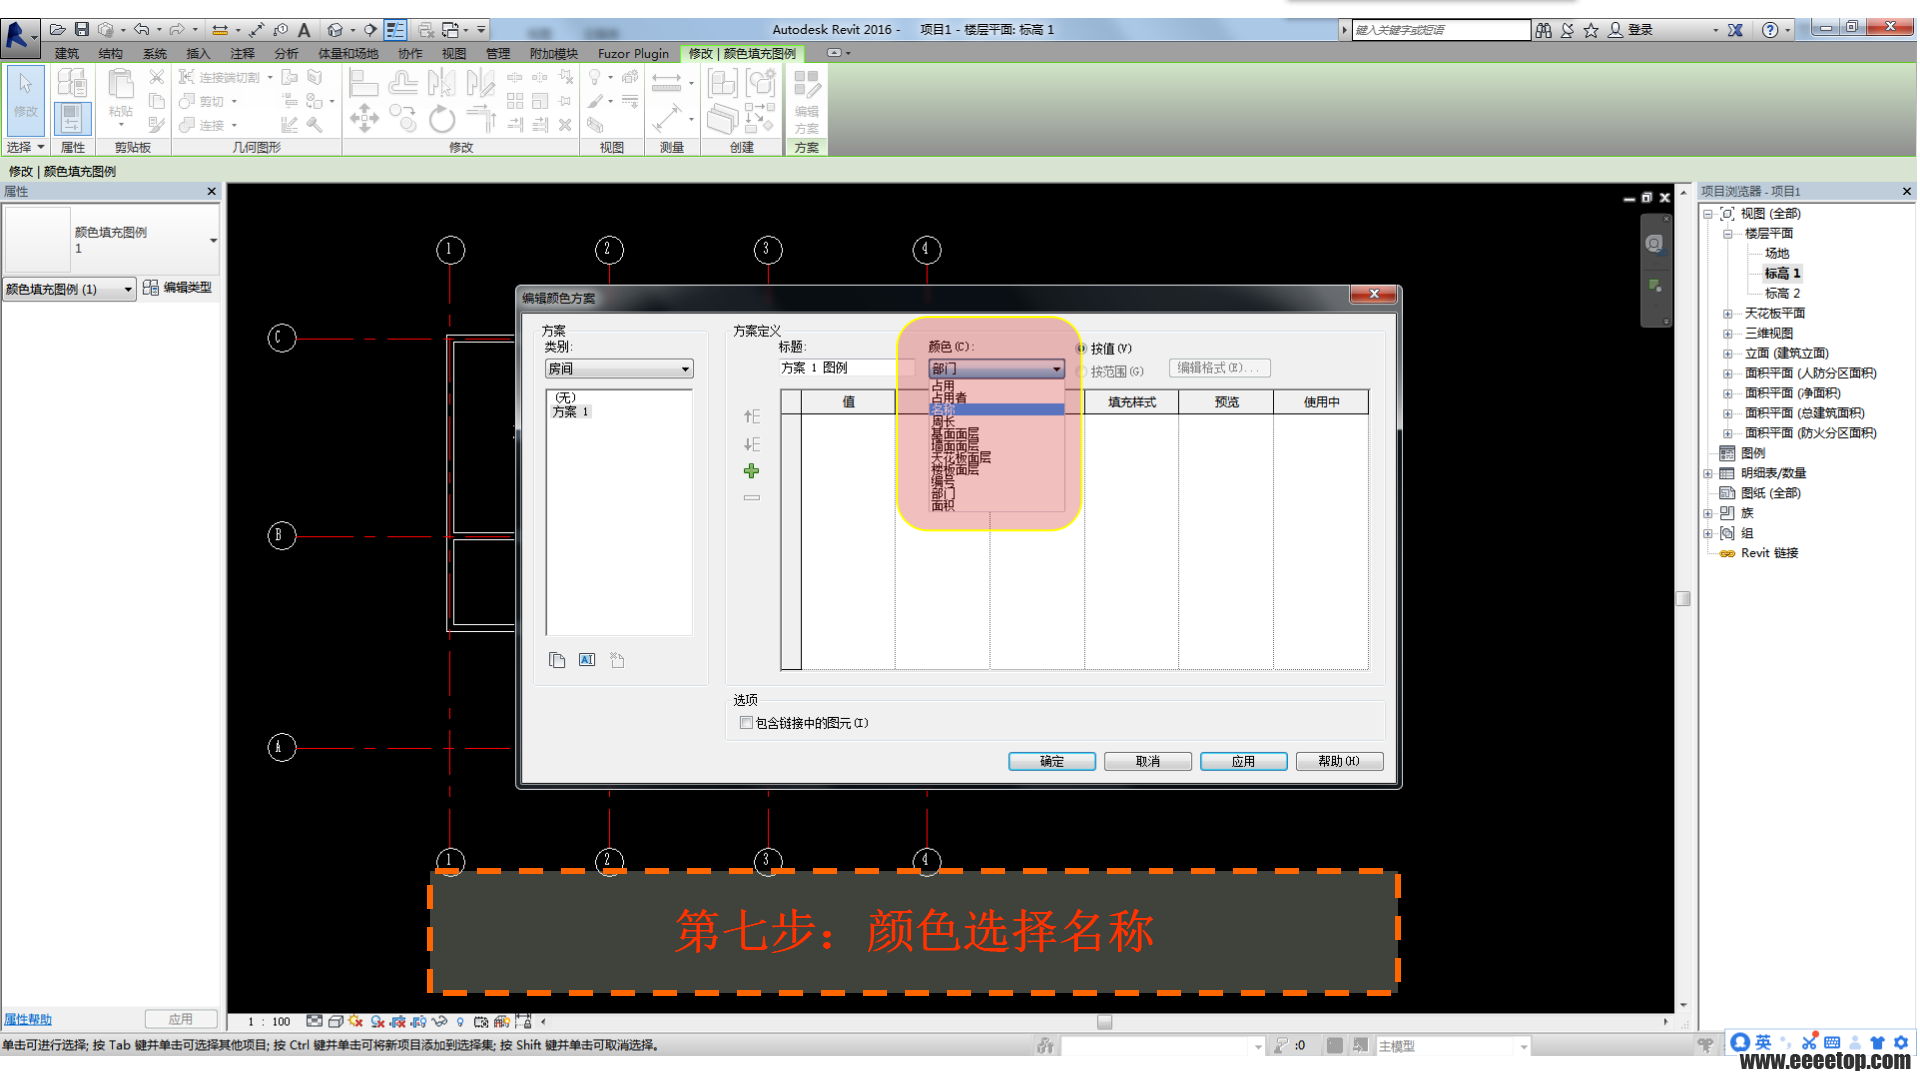The height and width of the screenshot is (1080, 1920).
Task: Open the 颜色 dropdown showing 部门
Action: coord(996,369)
